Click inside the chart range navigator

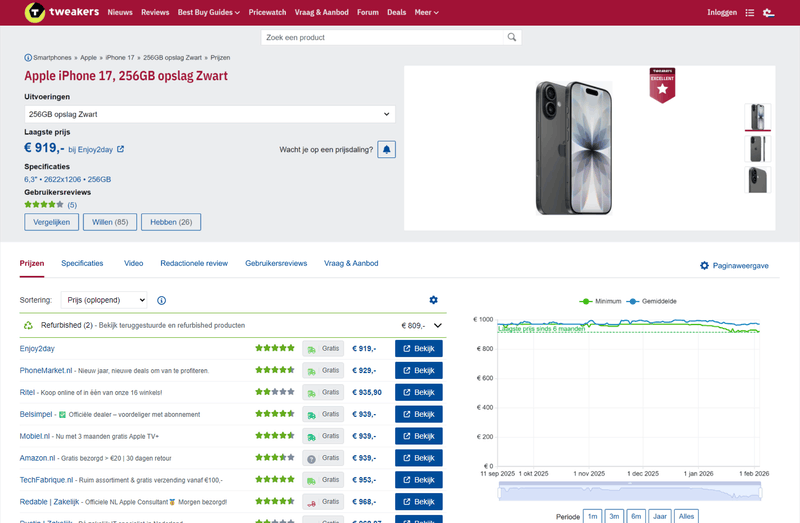[x=630, y=492]
